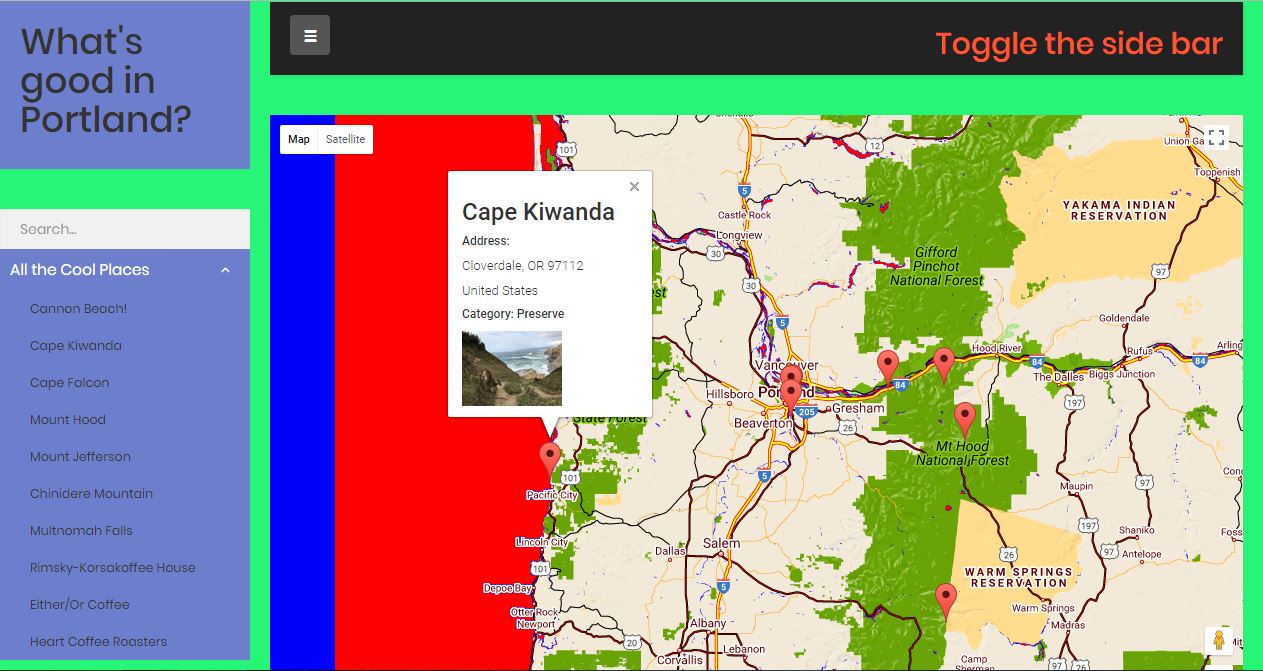This screenshot has width=1263, height=671.
Task: Choose Cape Falcon from the list
Action: pyautogui.click(x=70, y=383)
